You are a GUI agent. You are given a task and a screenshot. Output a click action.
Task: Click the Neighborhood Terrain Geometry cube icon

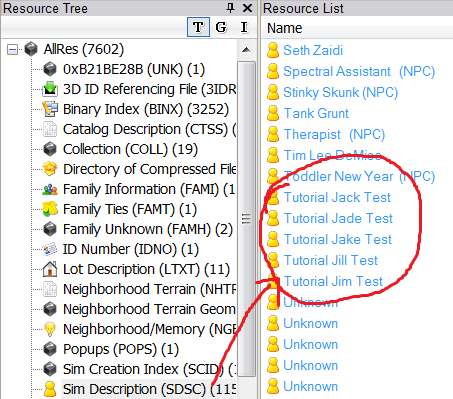coord(50,309)
